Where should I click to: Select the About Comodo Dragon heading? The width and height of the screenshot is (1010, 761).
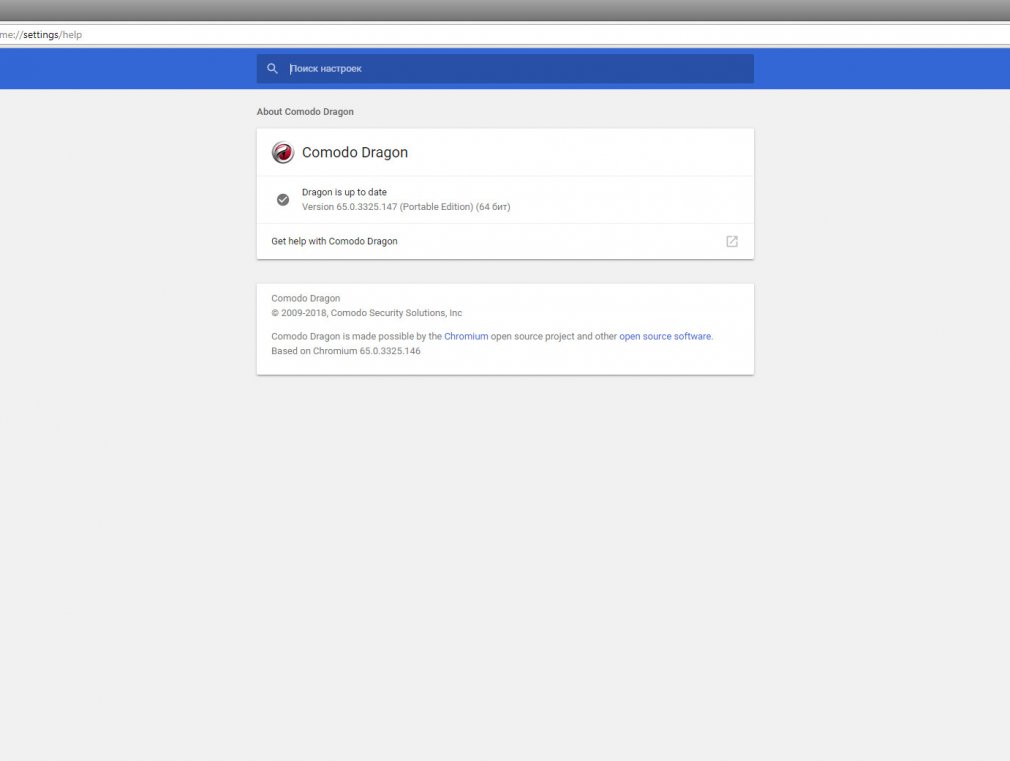(305, 111)
